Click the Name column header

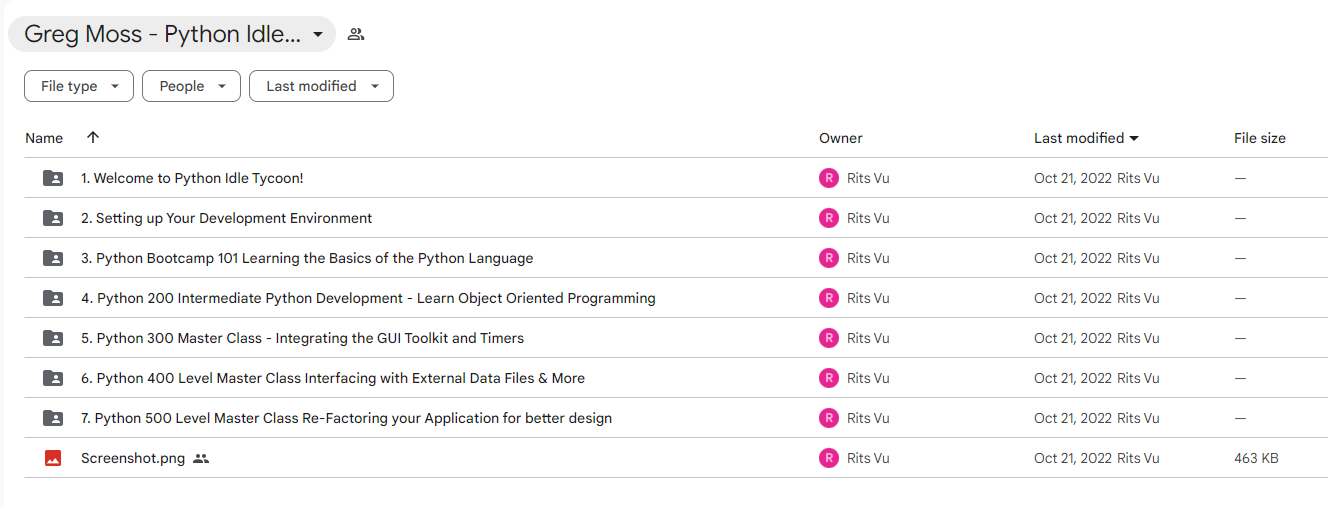point(44,138)
